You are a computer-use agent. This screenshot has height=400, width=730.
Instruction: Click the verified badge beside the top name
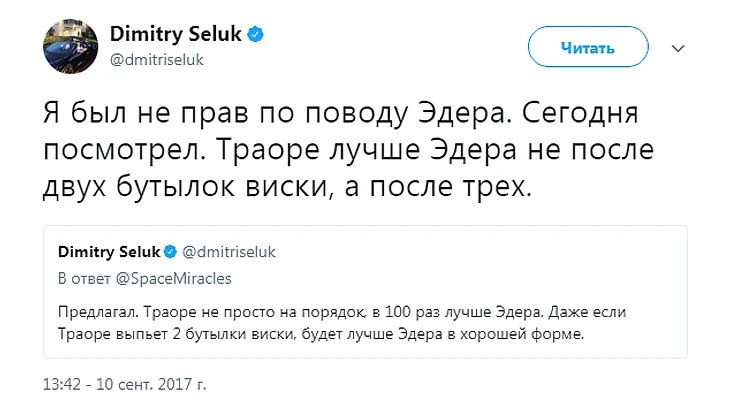coord(257,35)
